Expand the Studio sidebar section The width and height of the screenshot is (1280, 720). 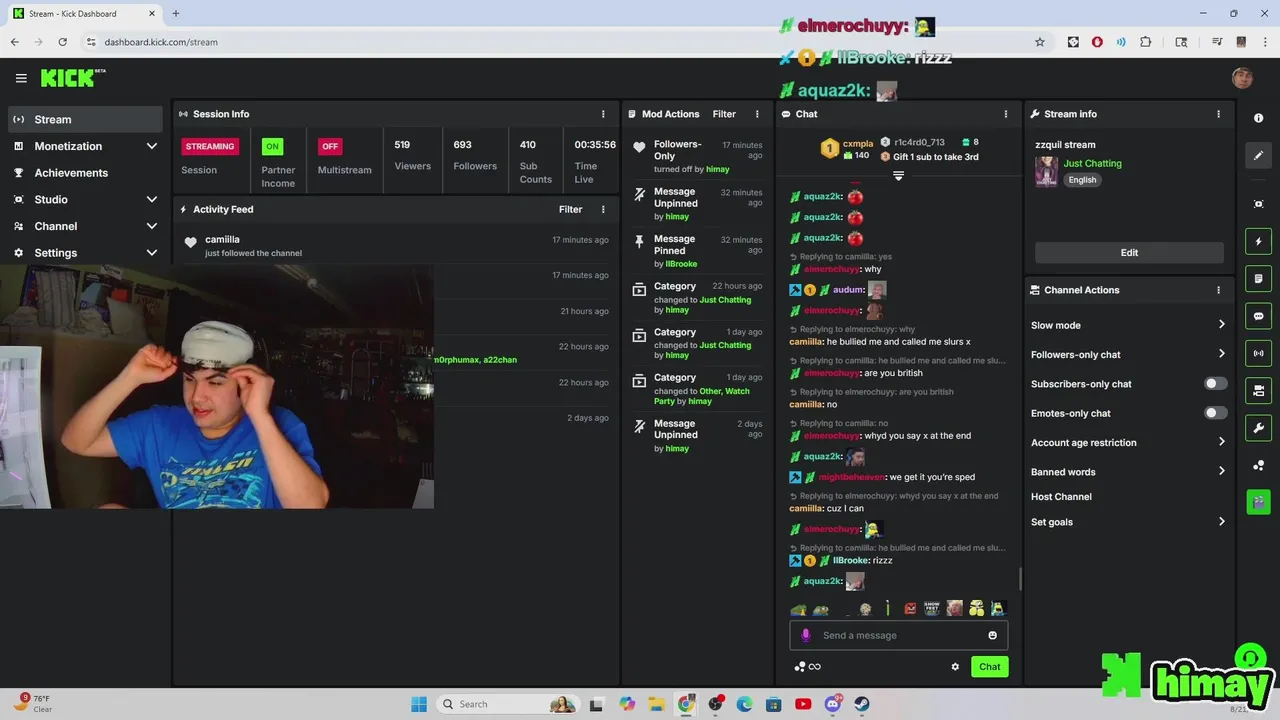85,199
